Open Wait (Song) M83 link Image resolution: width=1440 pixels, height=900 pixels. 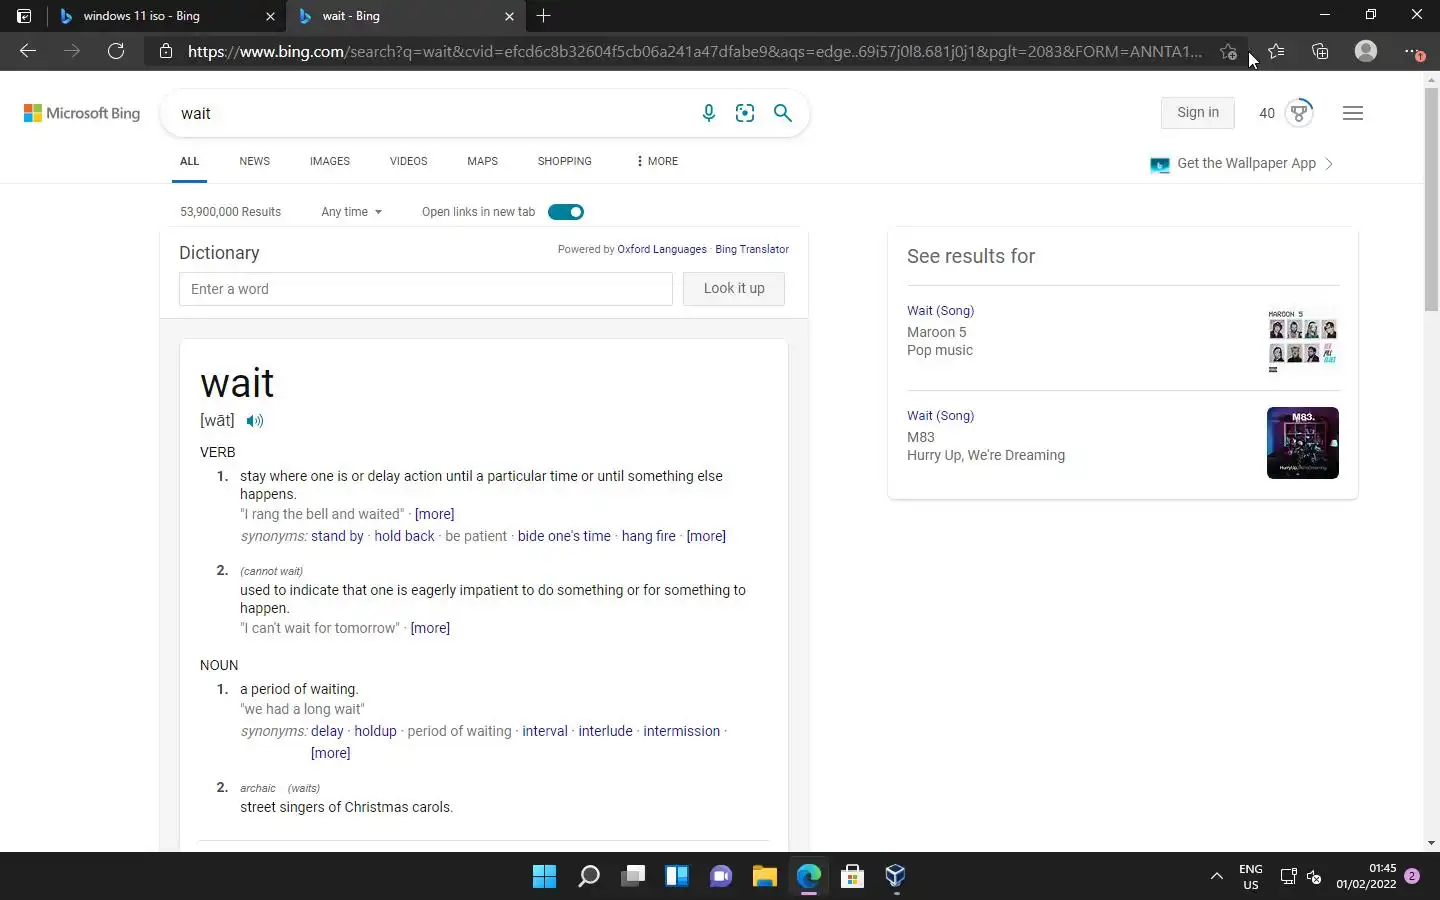940,416
